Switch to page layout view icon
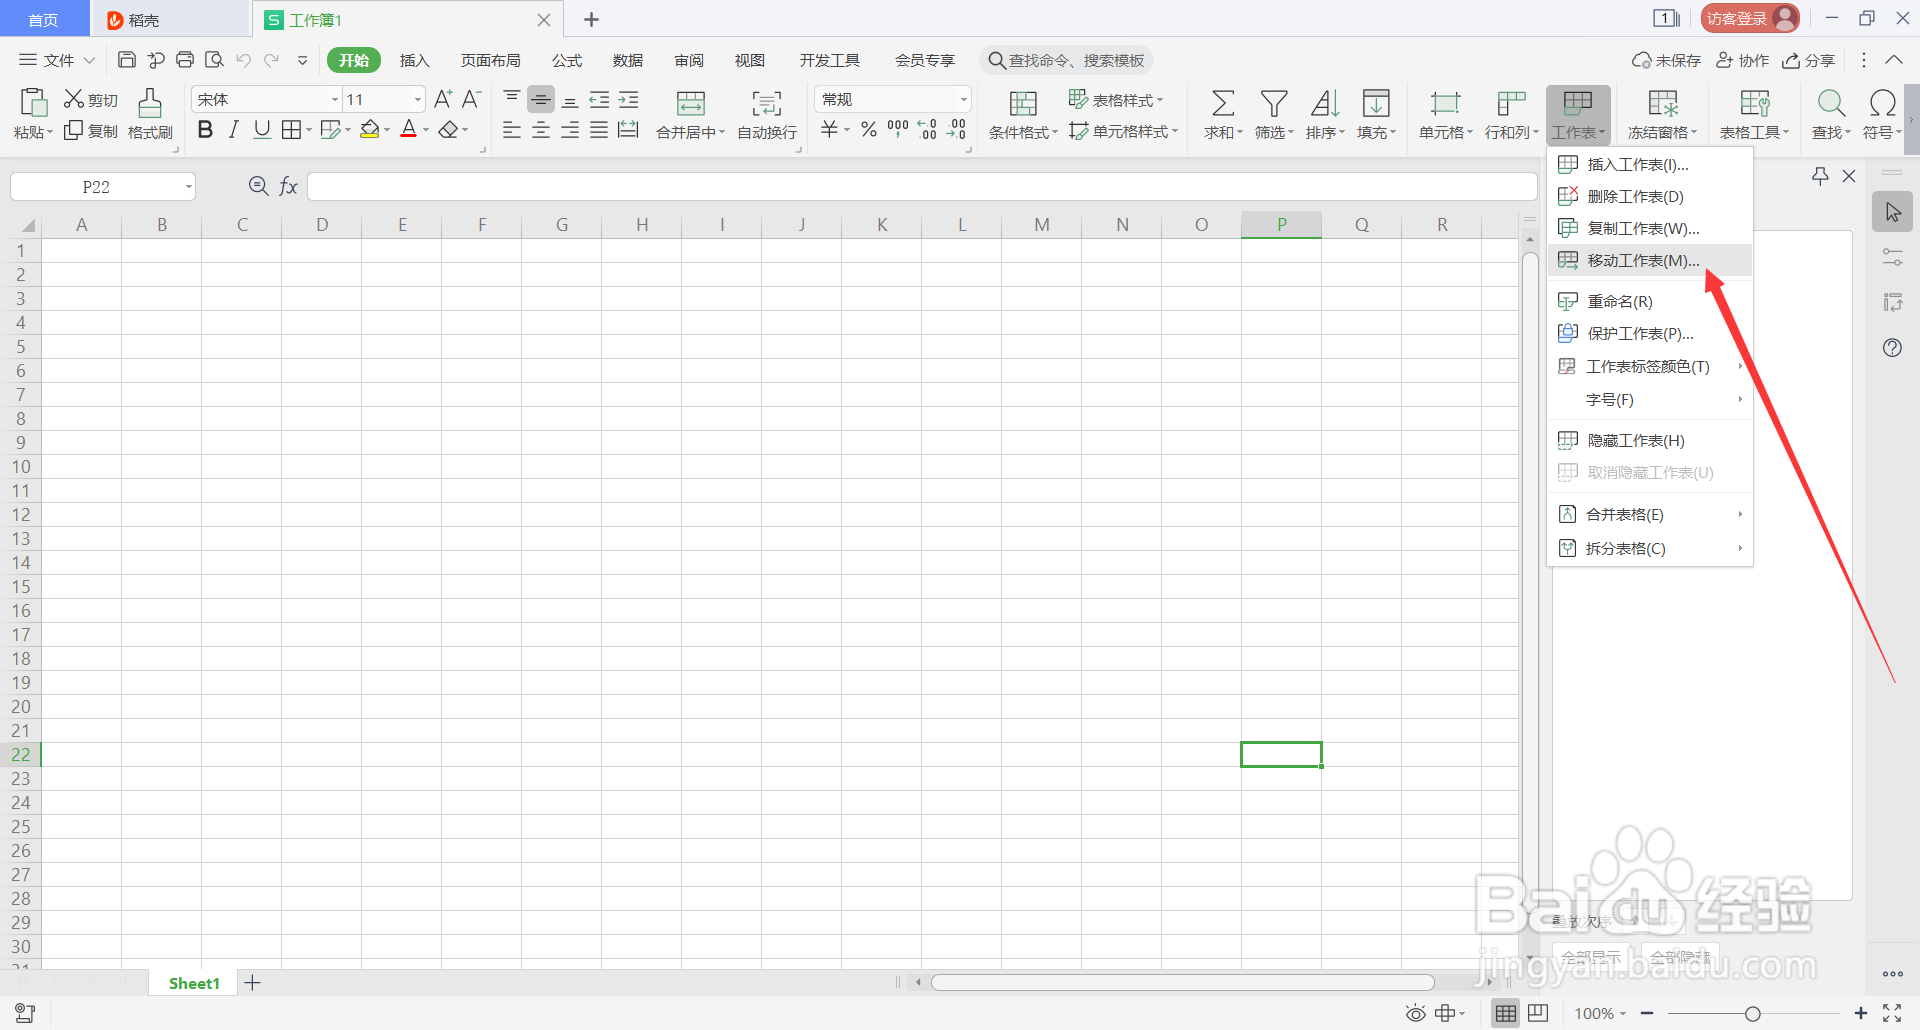1920x1030 pixels. coord(1538,1014)
